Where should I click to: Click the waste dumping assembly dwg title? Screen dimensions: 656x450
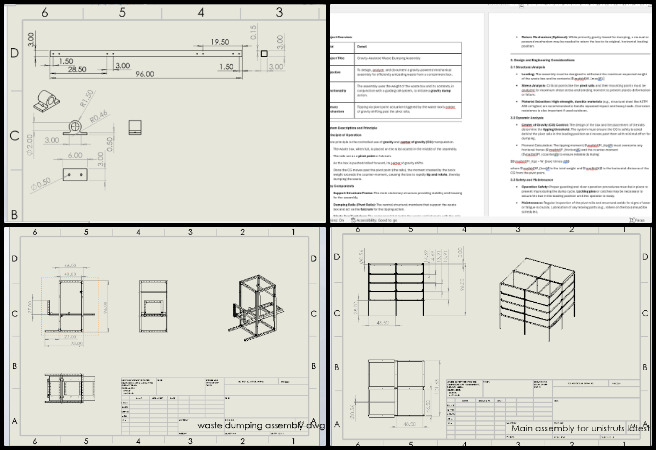pyautogui.click(x=262, y=425)
